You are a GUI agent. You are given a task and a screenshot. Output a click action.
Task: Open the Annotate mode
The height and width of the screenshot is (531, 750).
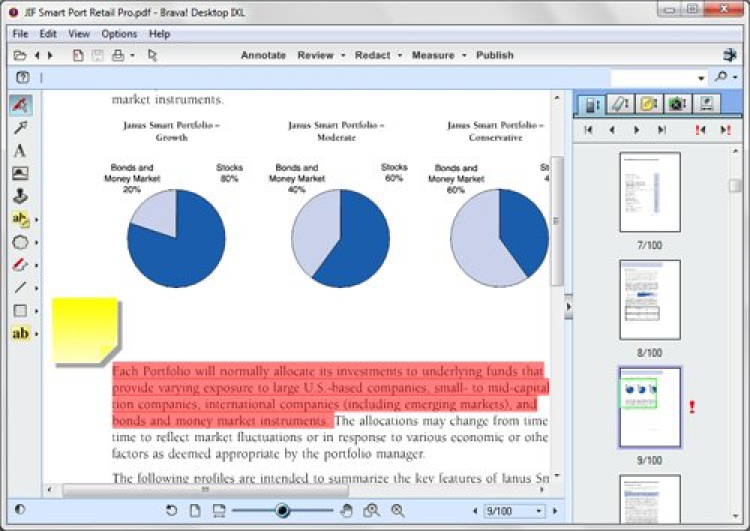(x=263, y=55)
